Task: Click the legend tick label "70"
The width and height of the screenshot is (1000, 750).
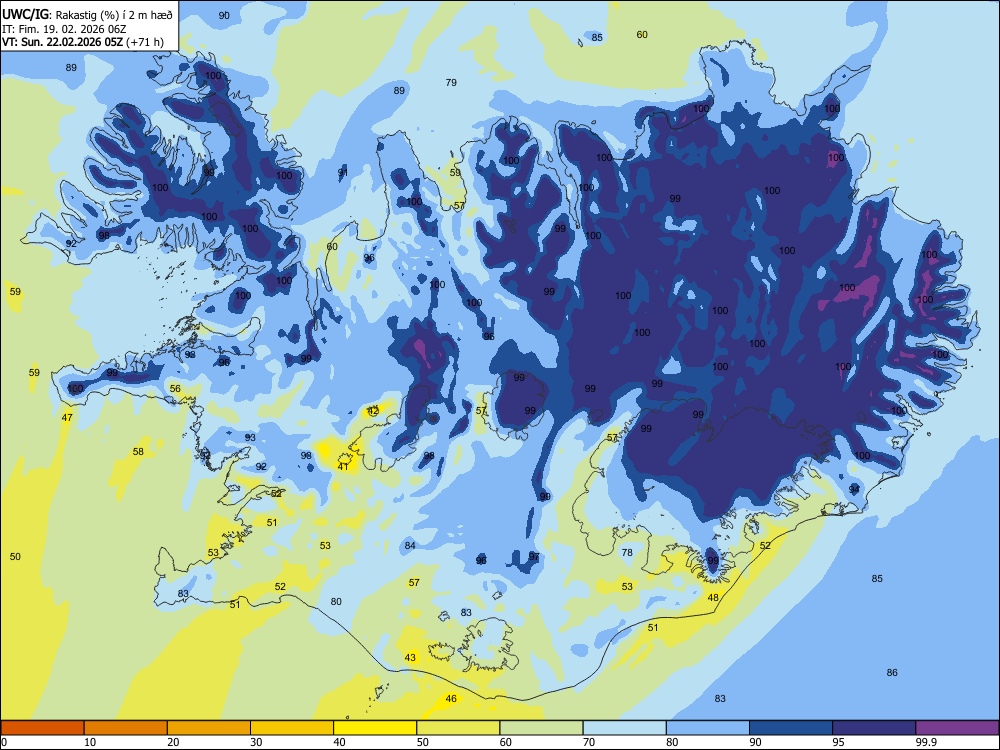Action: [589, 742]
